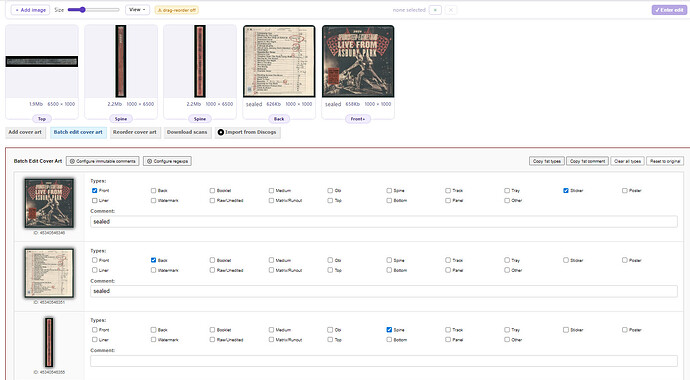
Task: Open the View dropdown menu
Action: pos(137,10)
